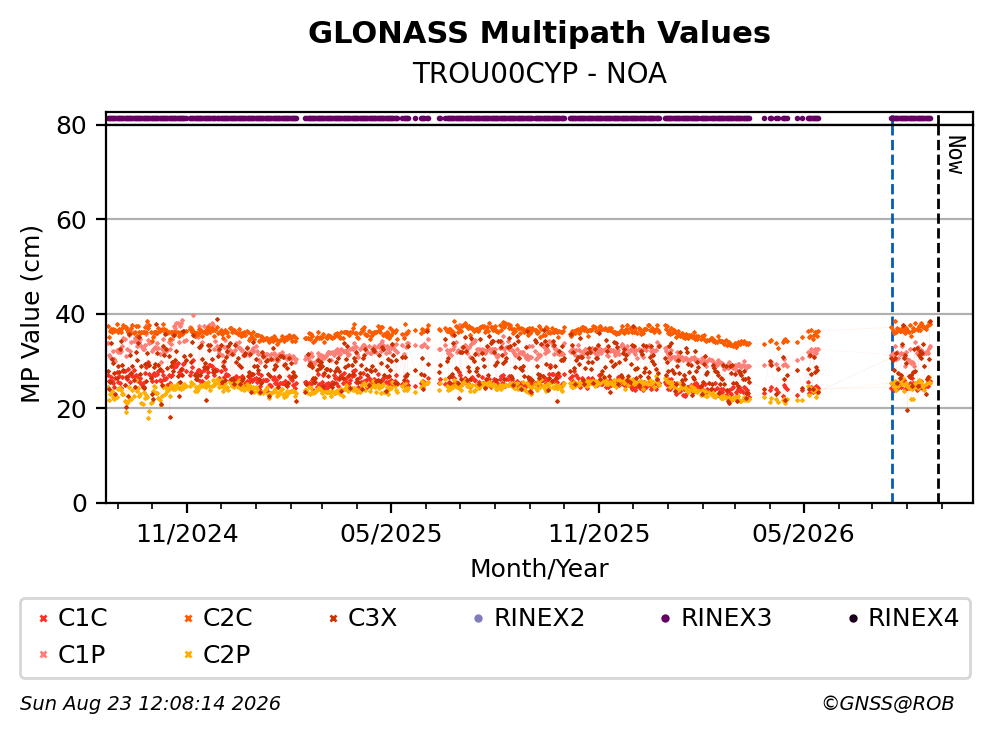Image resolution: width=993 pixels, height=734 pixels.
Task: Click the C1C red legend marker
Action: pyautogui.click(x=44, y=618)
